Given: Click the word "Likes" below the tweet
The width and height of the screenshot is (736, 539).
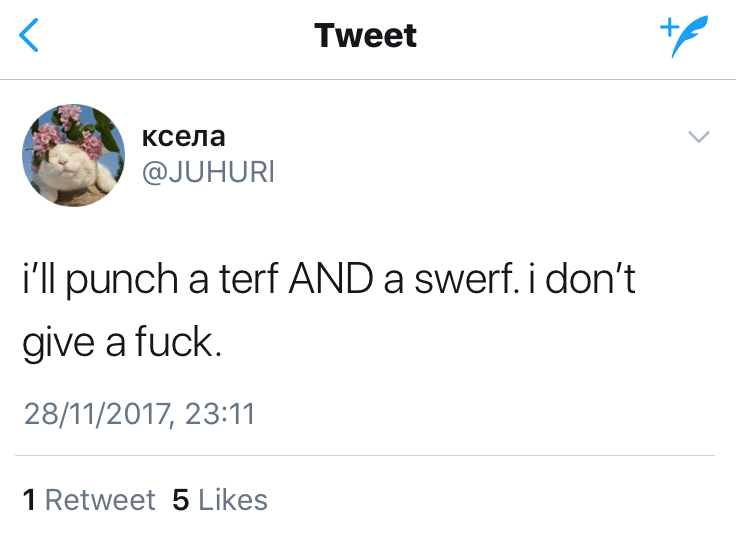Looking at the screenshot, I should pyautogui.click(x=233, y=499).
